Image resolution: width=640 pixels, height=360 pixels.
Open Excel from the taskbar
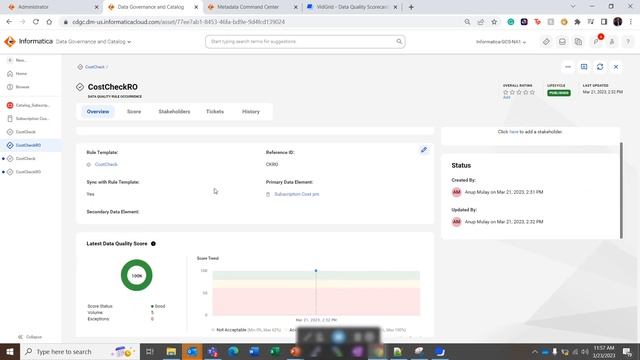(x=275, y=351)
